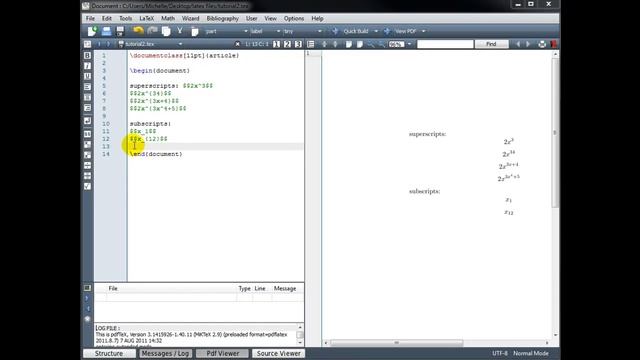Open the Edit menu
This screenshot has width=640, height=360.
pos(107,18)
